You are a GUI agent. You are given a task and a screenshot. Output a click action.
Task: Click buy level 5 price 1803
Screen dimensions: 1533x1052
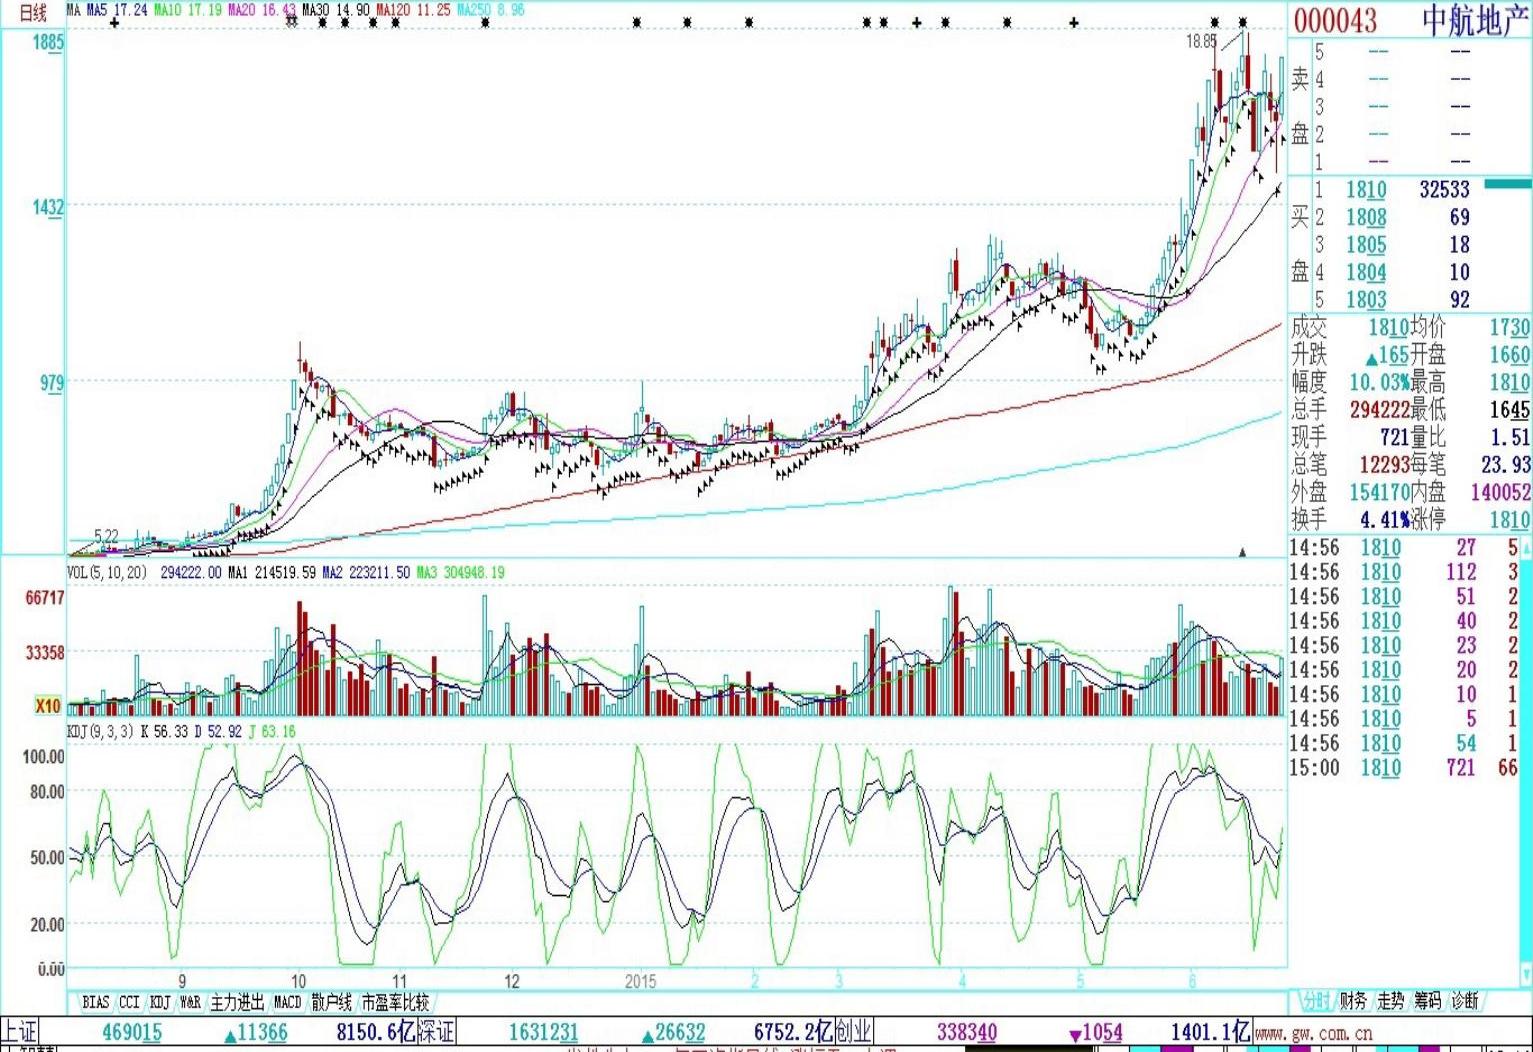(x=1366, y=299)
